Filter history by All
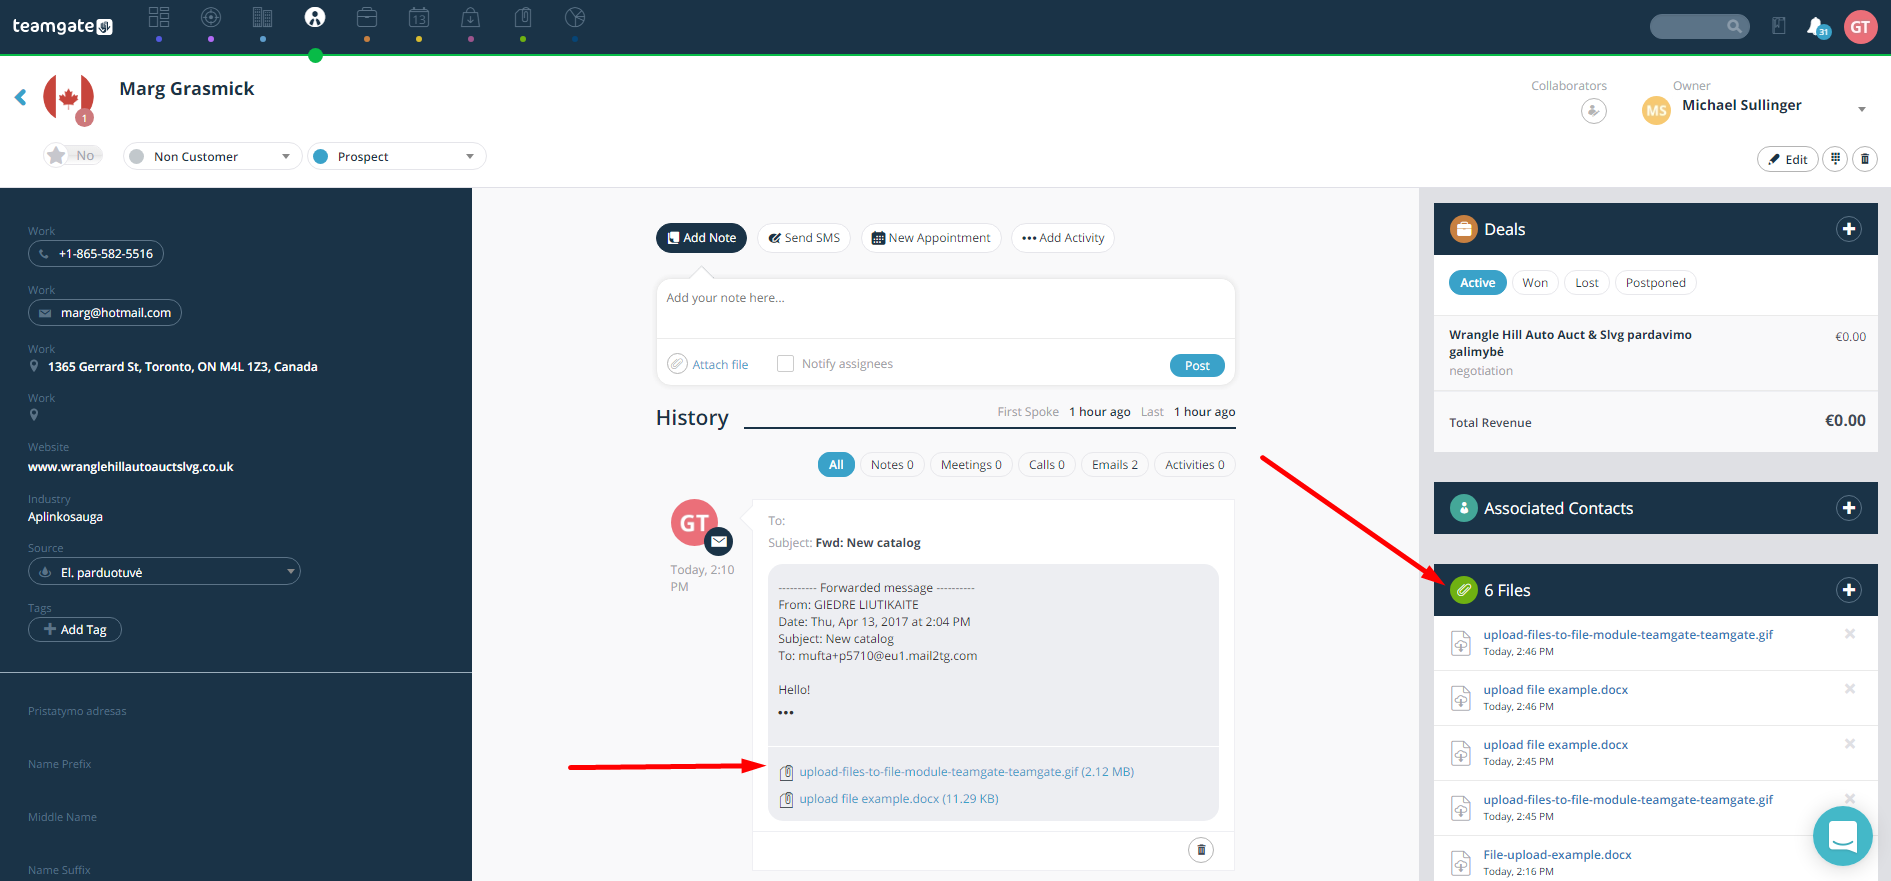 836,465
